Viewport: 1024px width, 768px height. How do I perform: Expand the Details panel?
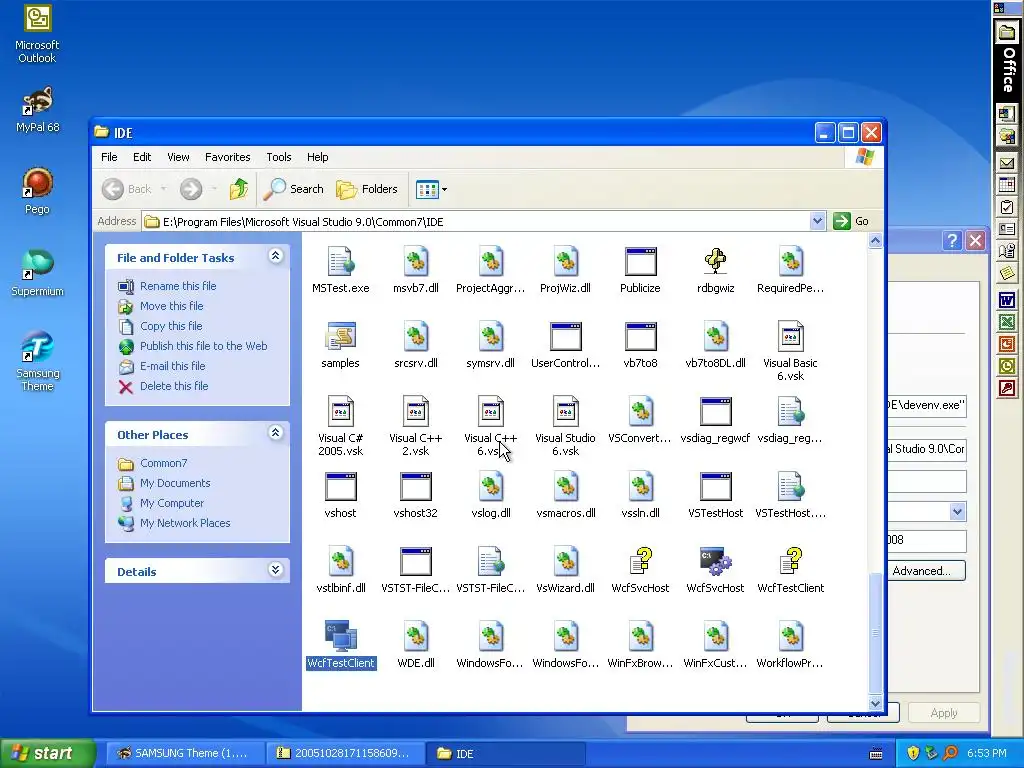pyautogui.click(x=276, y=570)
